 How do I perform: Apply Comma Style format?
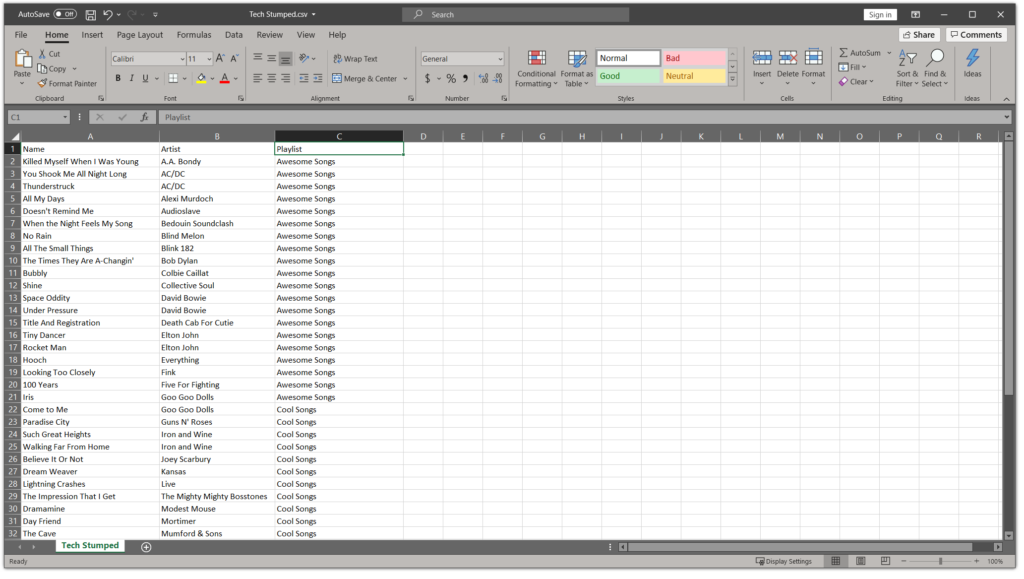point(466,78)
